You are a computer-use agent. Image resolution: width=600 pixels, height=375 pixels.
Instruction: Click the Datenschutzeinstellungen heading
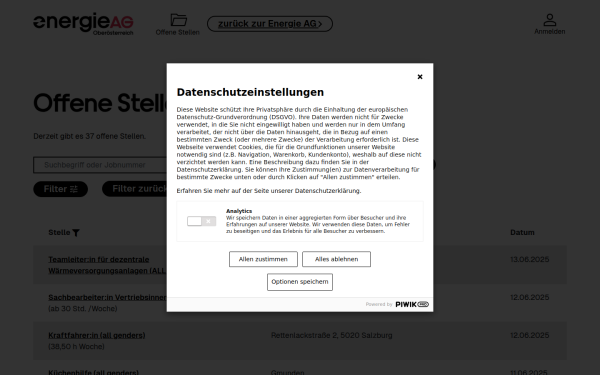(250, 92)
